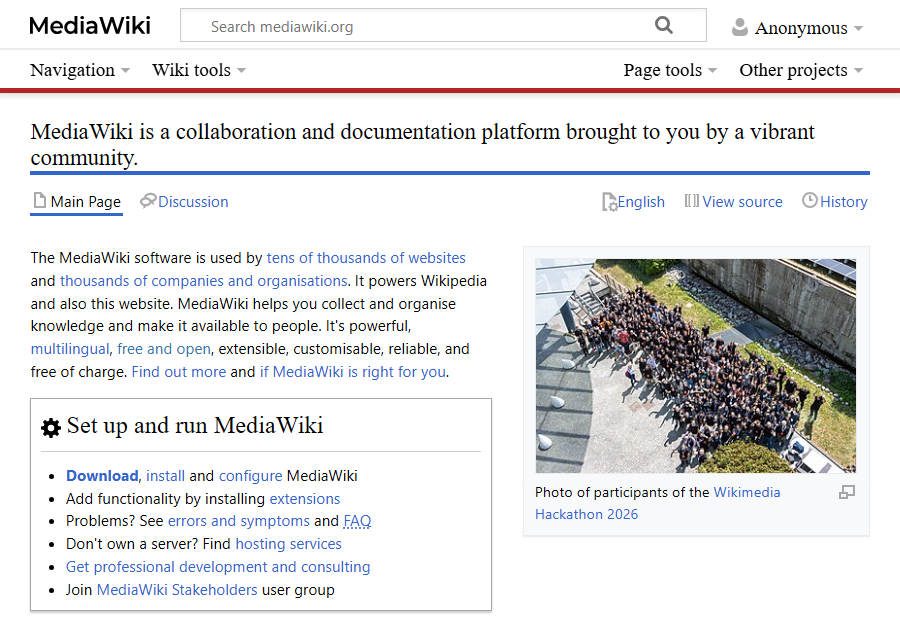Viewport: 900px width, 620px height.
Task: Follow the configure link
Action: point(250,476)
